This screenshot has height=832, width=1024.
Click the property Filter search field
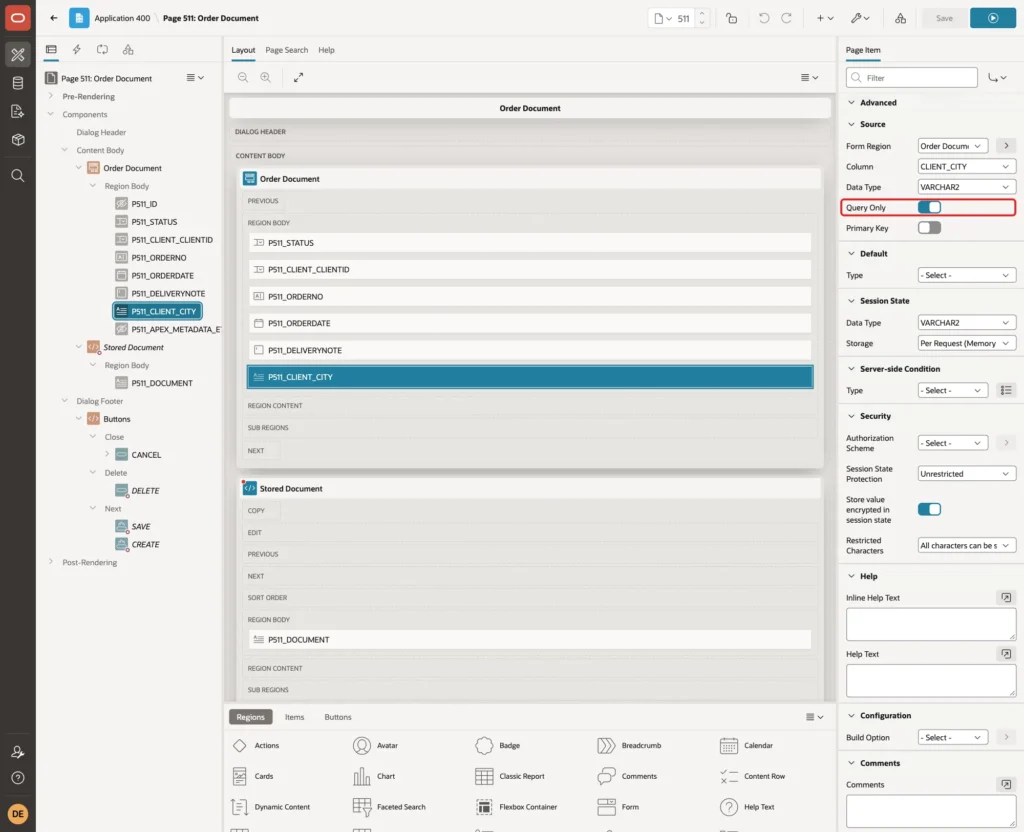(x=912, y=78)
